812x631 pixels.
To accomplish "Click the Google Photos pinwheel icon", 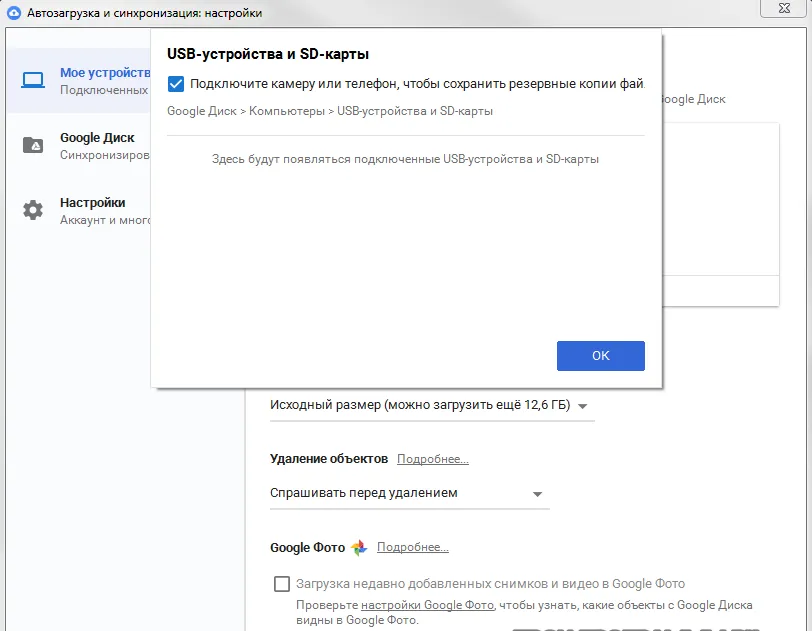I will (359, 548).
